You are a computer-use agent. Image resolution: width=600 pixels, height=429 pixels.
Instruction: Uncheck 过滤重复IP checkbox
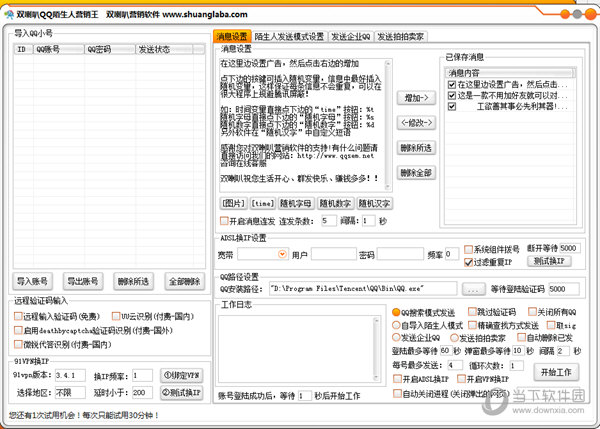pos(470,262)
